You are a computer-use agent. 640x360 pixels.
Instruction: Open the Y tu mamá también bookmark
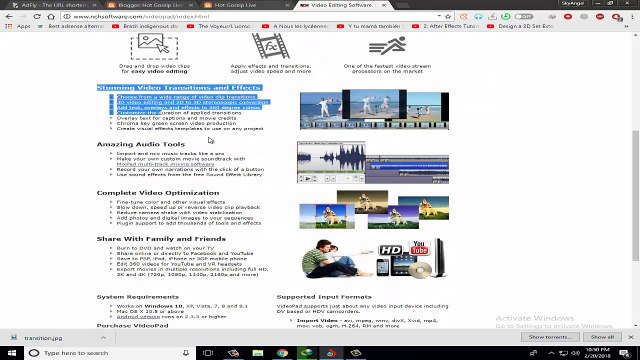370,26
